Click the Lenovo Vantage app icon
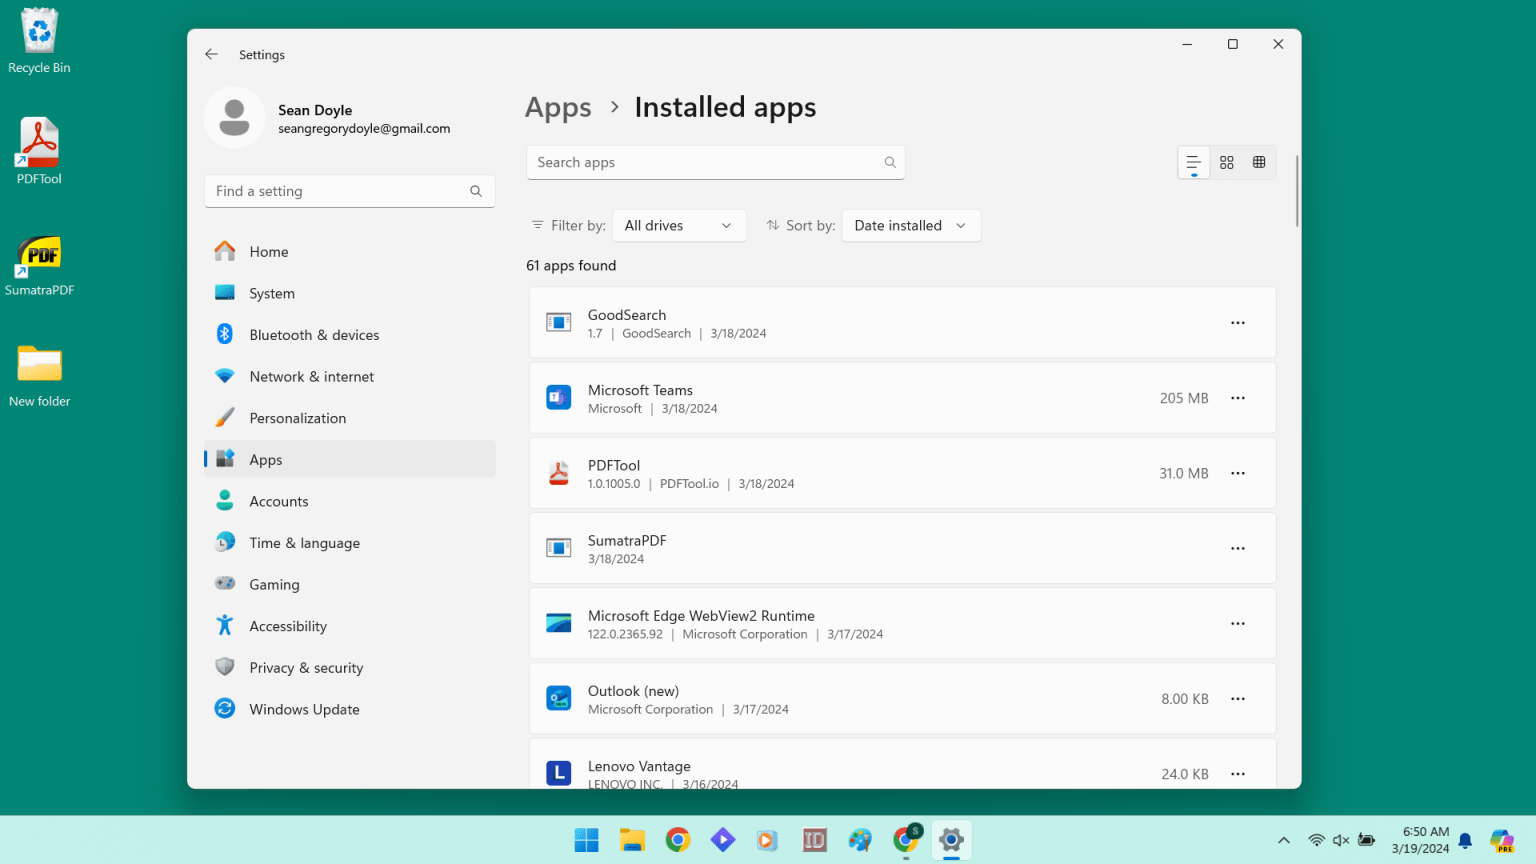Viewport: 1536px width, 864px height. pyautogui.click(x=559, y=773)
